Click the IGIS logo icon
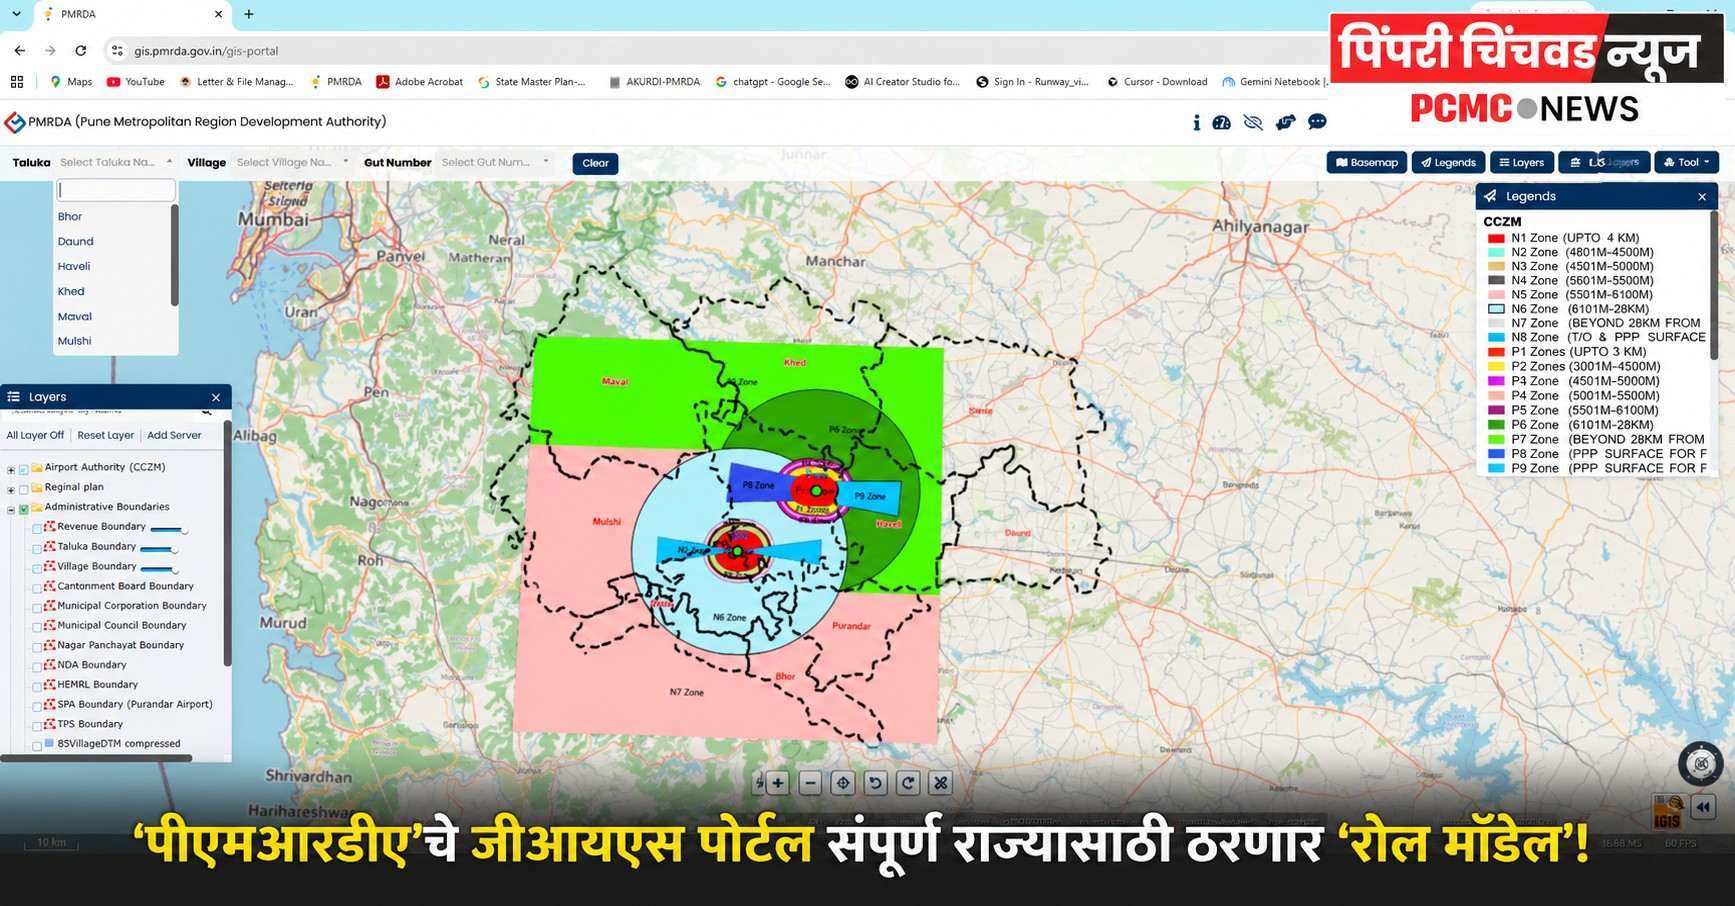Viewport: 1735px width, 906px height. [1668, 811]
